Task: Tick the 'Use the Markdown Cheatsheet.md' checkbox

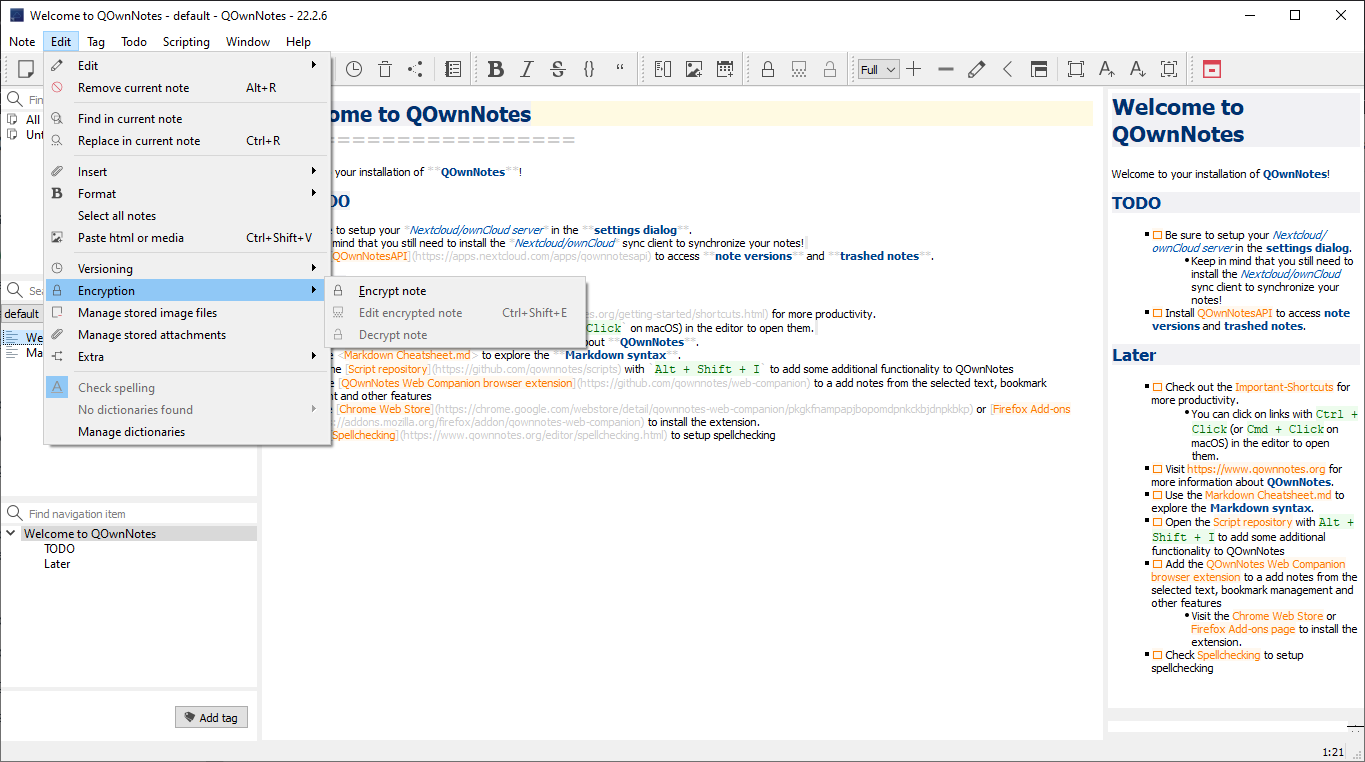Action: (1157, 495)
